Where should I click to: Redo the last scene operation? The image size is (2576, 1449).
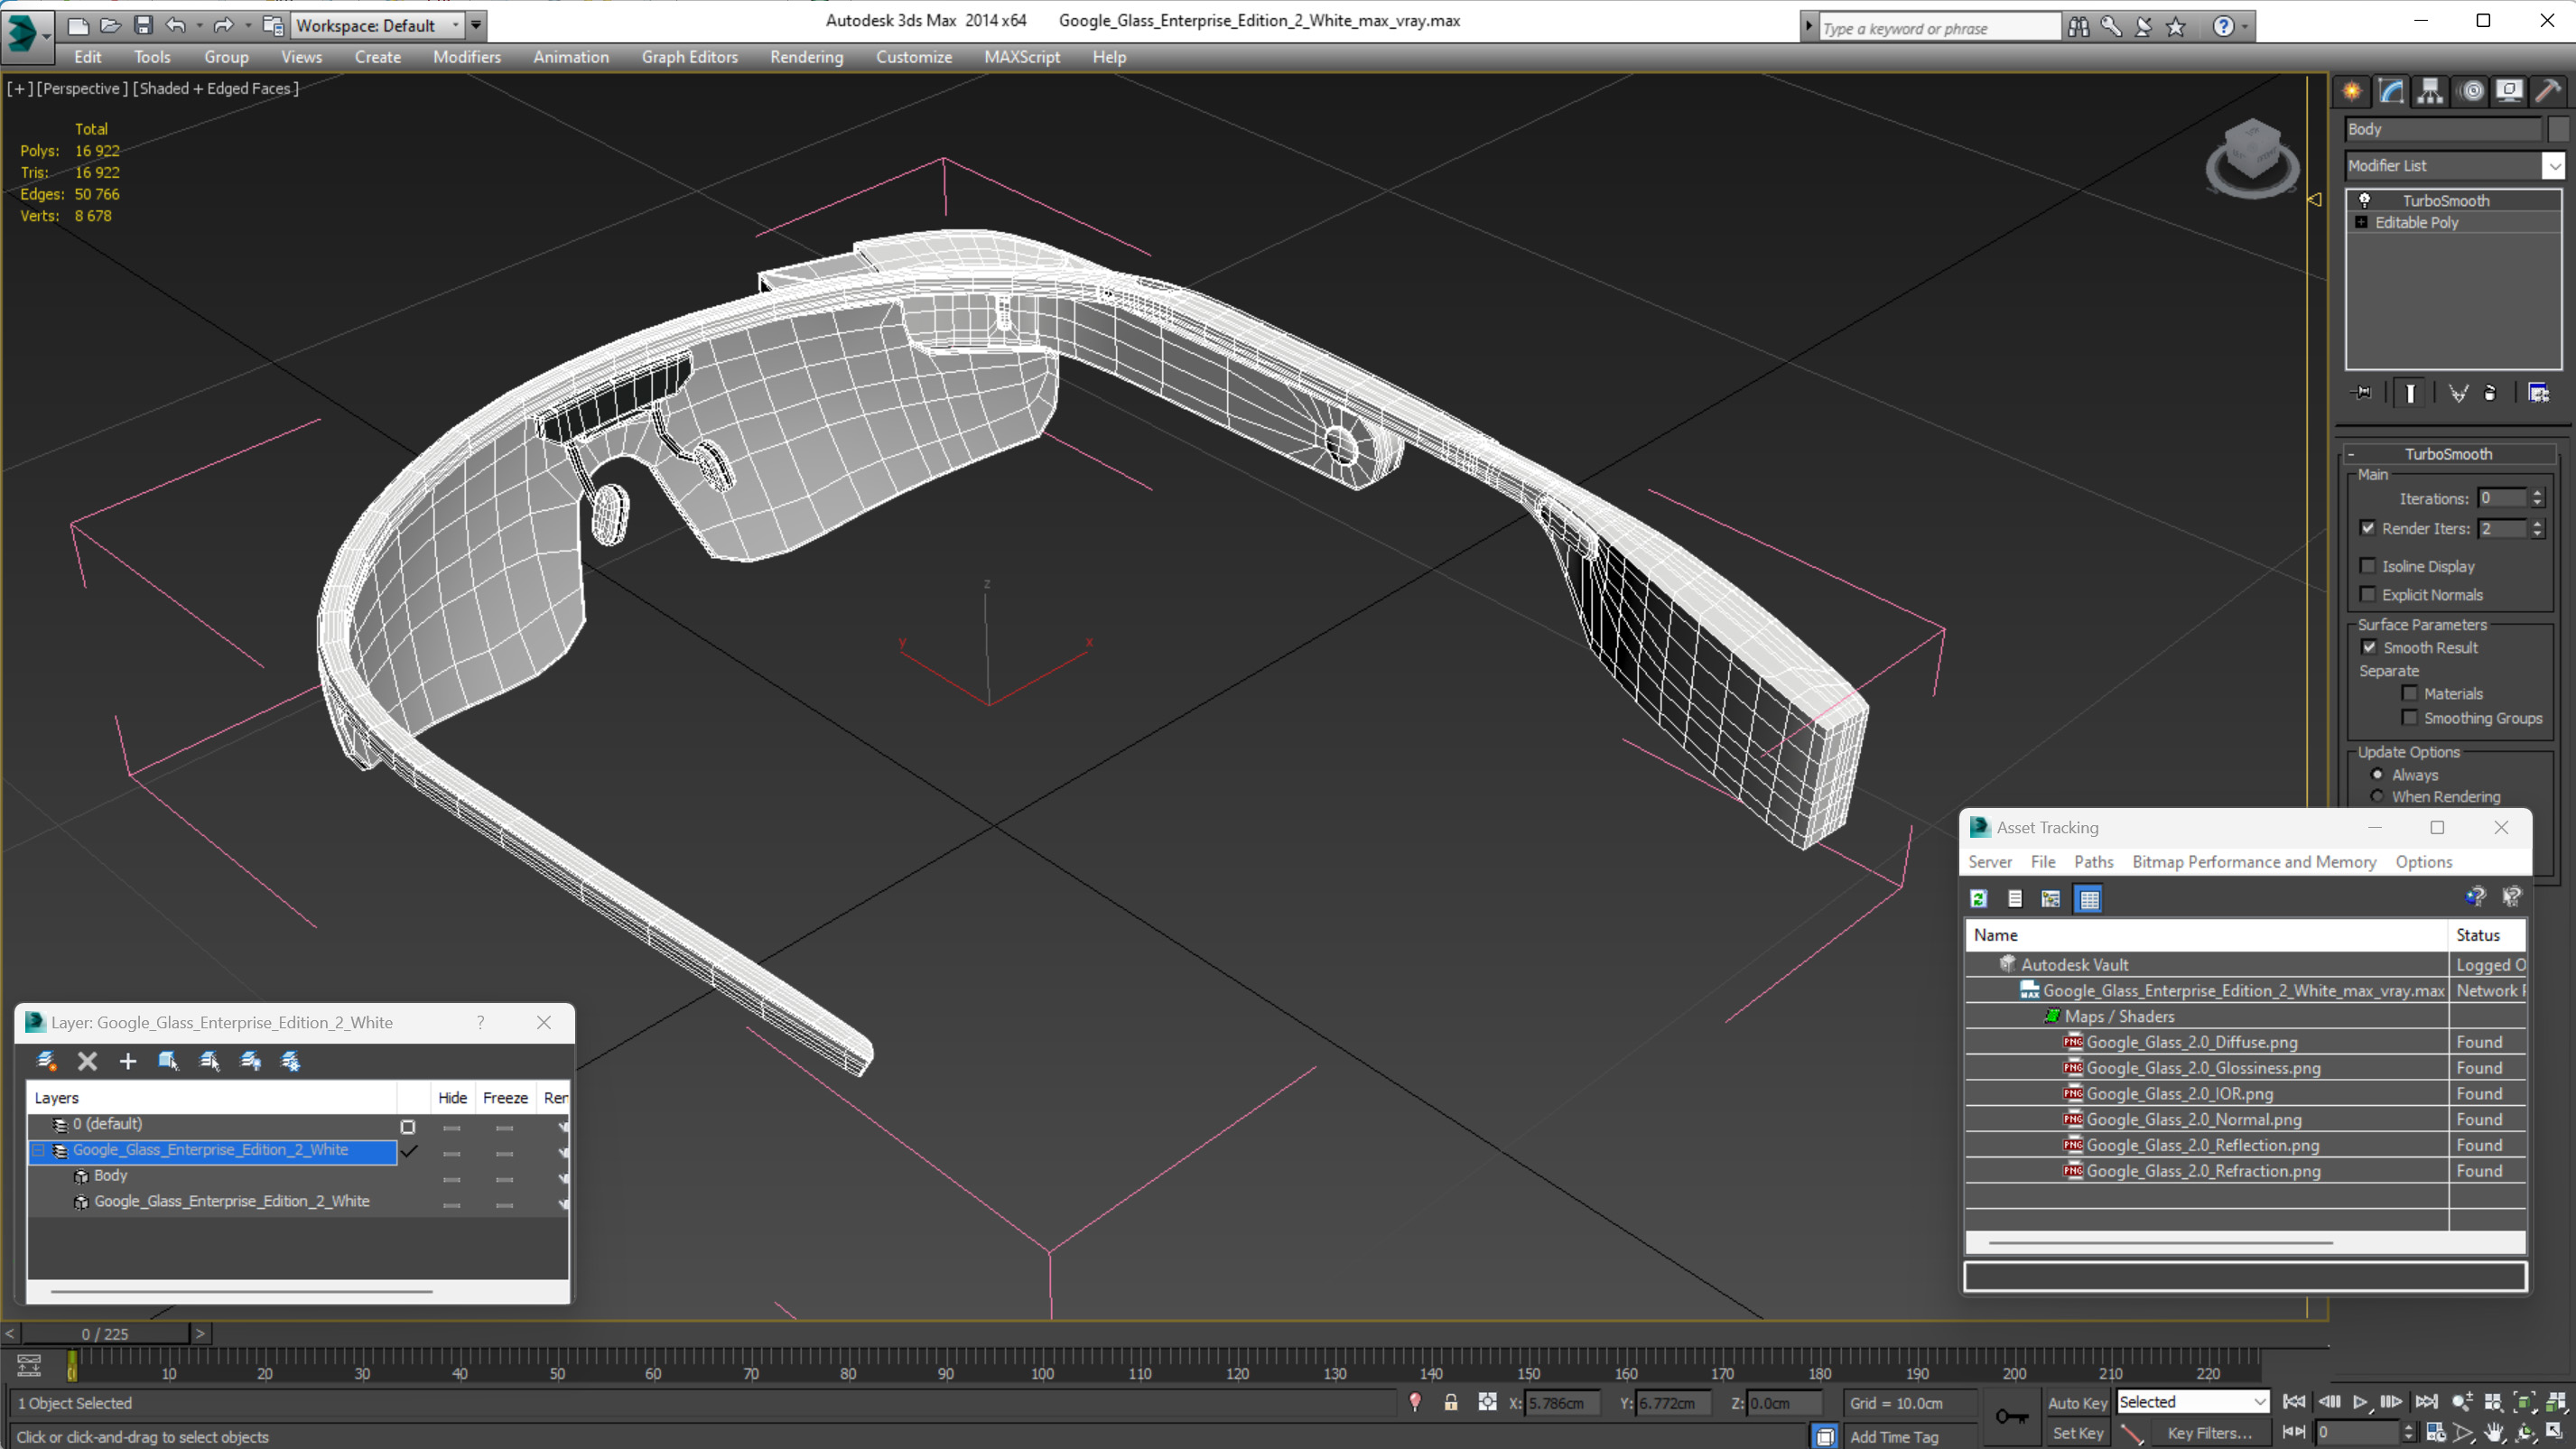click(x=223, y=25)
